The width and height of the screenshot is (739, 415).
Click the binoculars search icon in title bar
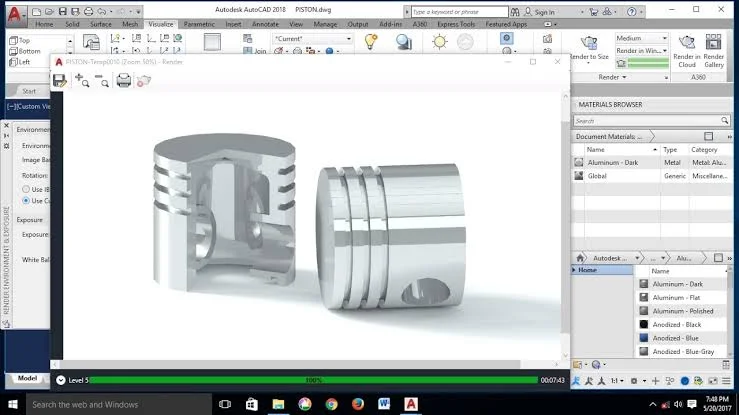(515, 12)
